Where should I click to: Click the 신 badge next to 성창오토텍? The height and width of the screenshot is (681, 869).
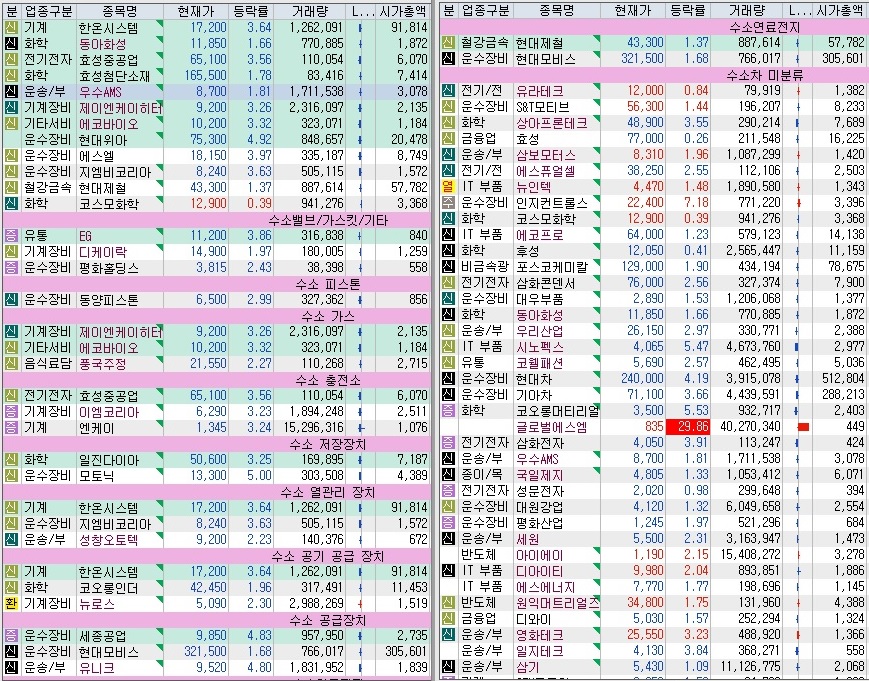(x=11, y=540)
